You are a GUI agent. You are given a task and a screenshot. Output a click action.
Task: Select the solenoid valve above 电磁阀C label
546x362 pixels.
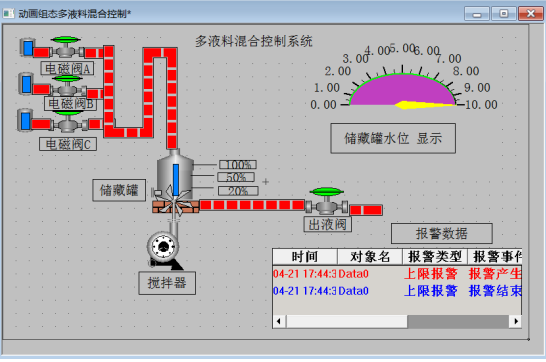[x=68, y=122]
